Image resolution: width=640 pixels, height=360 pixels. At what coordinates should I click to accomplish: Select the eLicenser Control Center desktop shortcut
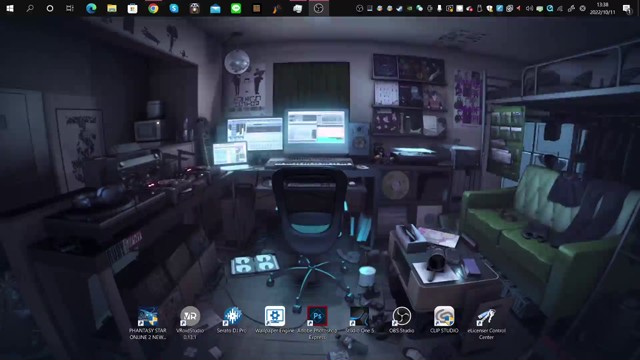tap(487, 322)
